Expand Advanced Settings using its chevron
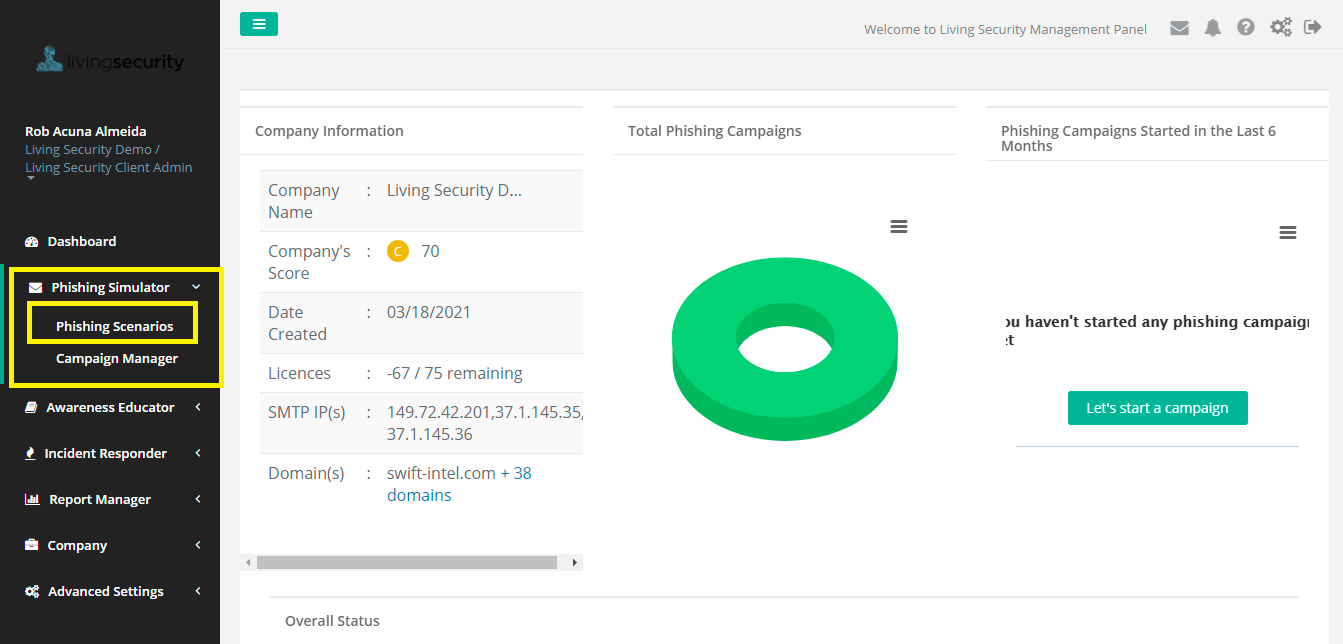Viewport: 1343px width, 644px height. tap(198, 591)
